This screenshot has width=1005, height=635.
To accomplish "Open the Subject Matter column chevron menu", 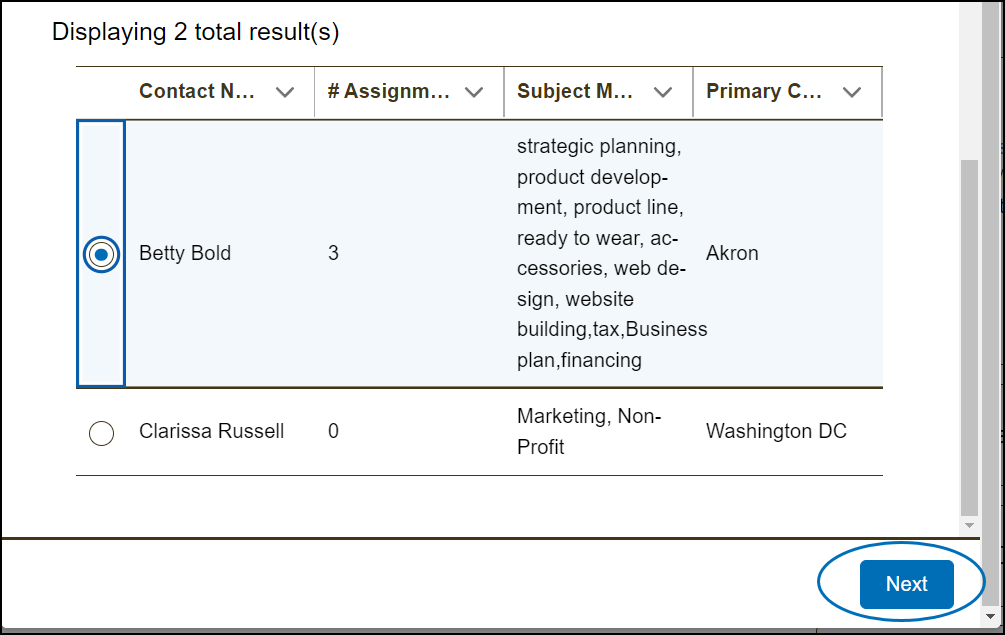I will 663,92.
